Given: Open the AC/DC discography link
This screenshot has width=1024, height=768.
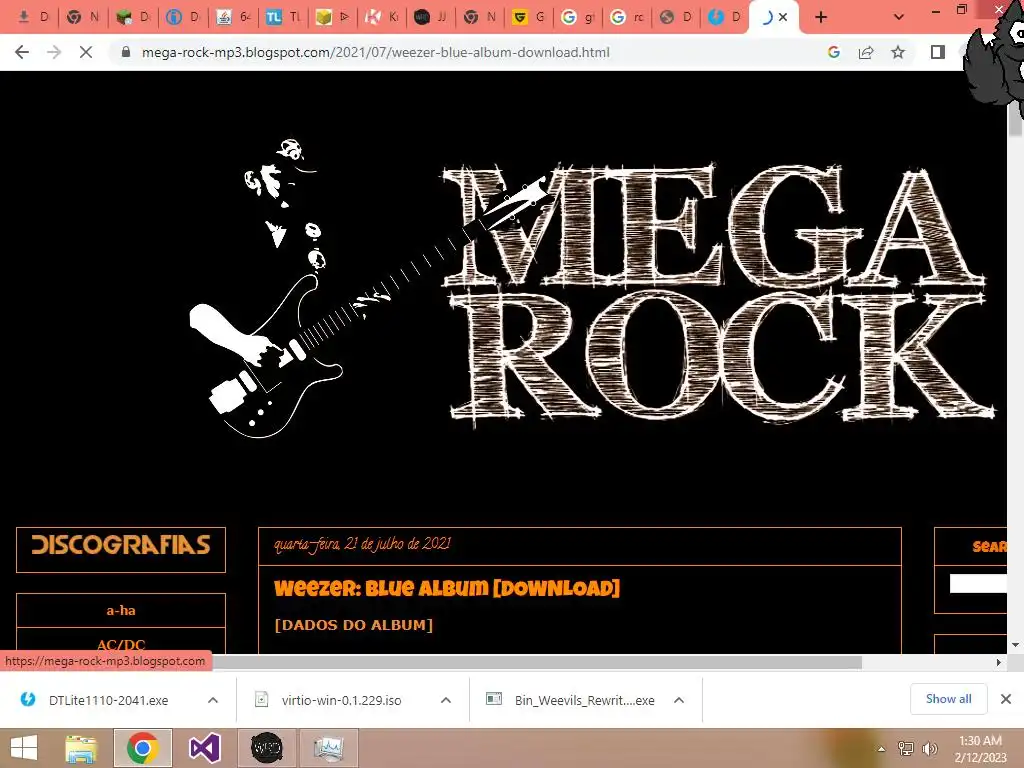Looking at the screenshot, I should pos(121,645).
